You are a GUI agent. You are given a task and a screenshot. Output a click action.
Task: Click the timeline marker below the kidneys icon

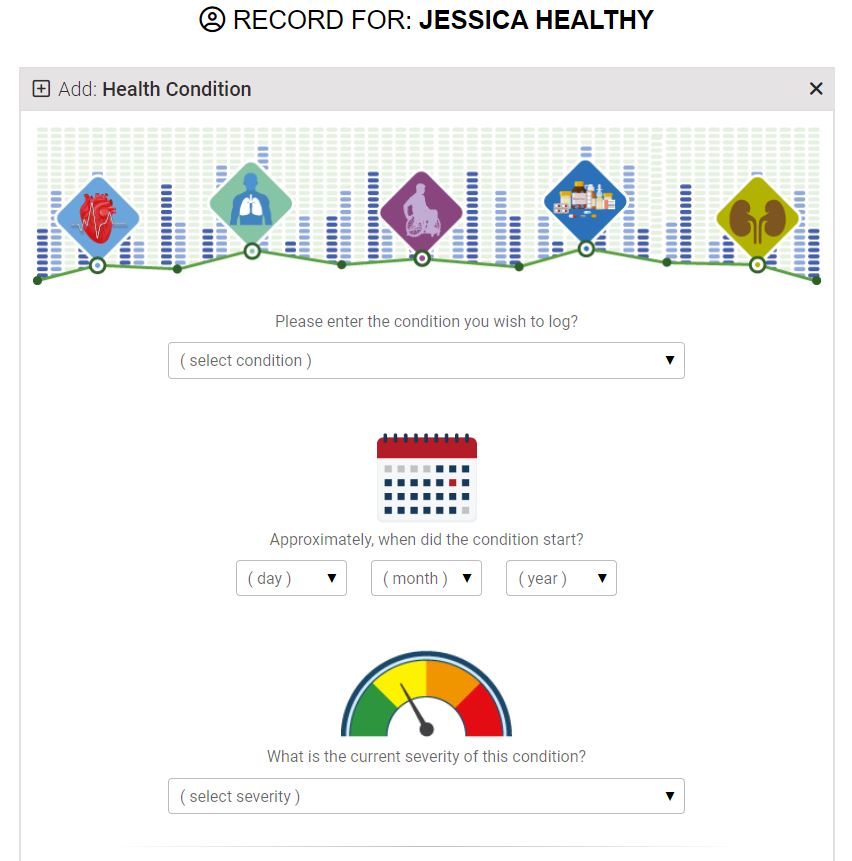coord(758,265)
